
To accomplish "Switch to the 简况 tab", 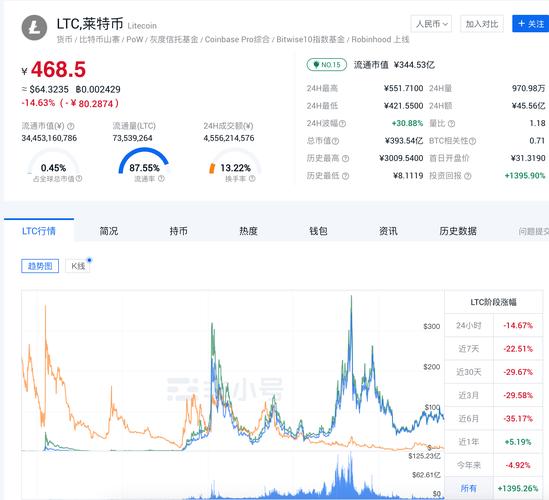I will click(x=109, y=231).
